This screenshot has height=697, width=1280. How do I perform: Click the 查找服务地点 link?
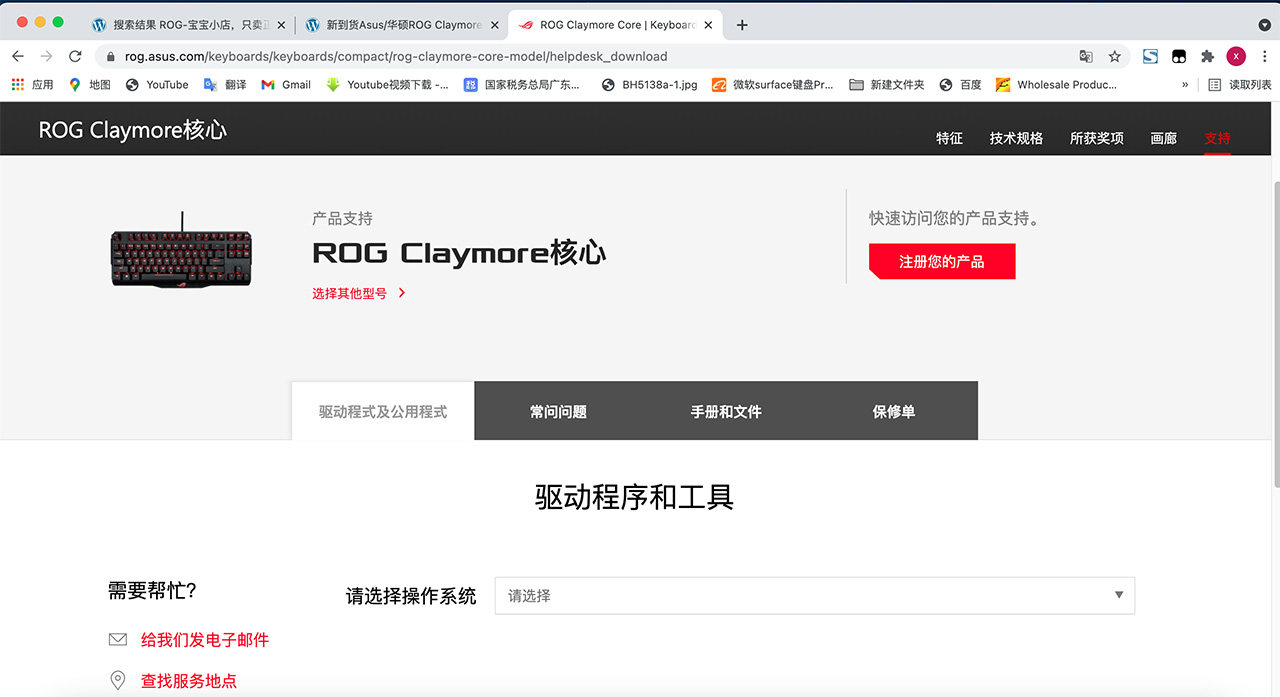[189, 681]
